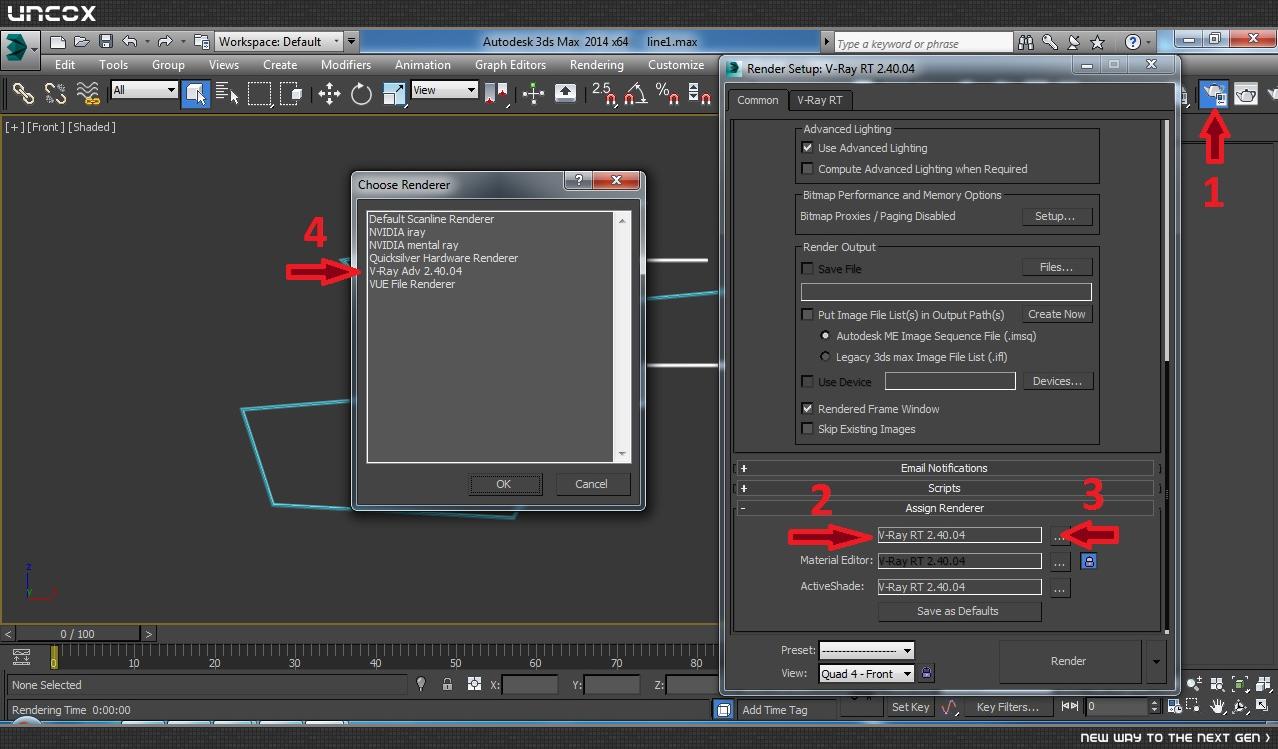This screenshot has width=1278, height=749.
Task: Click Save as Defaults button
Action: pyautogui.click(x=958, y=611)
